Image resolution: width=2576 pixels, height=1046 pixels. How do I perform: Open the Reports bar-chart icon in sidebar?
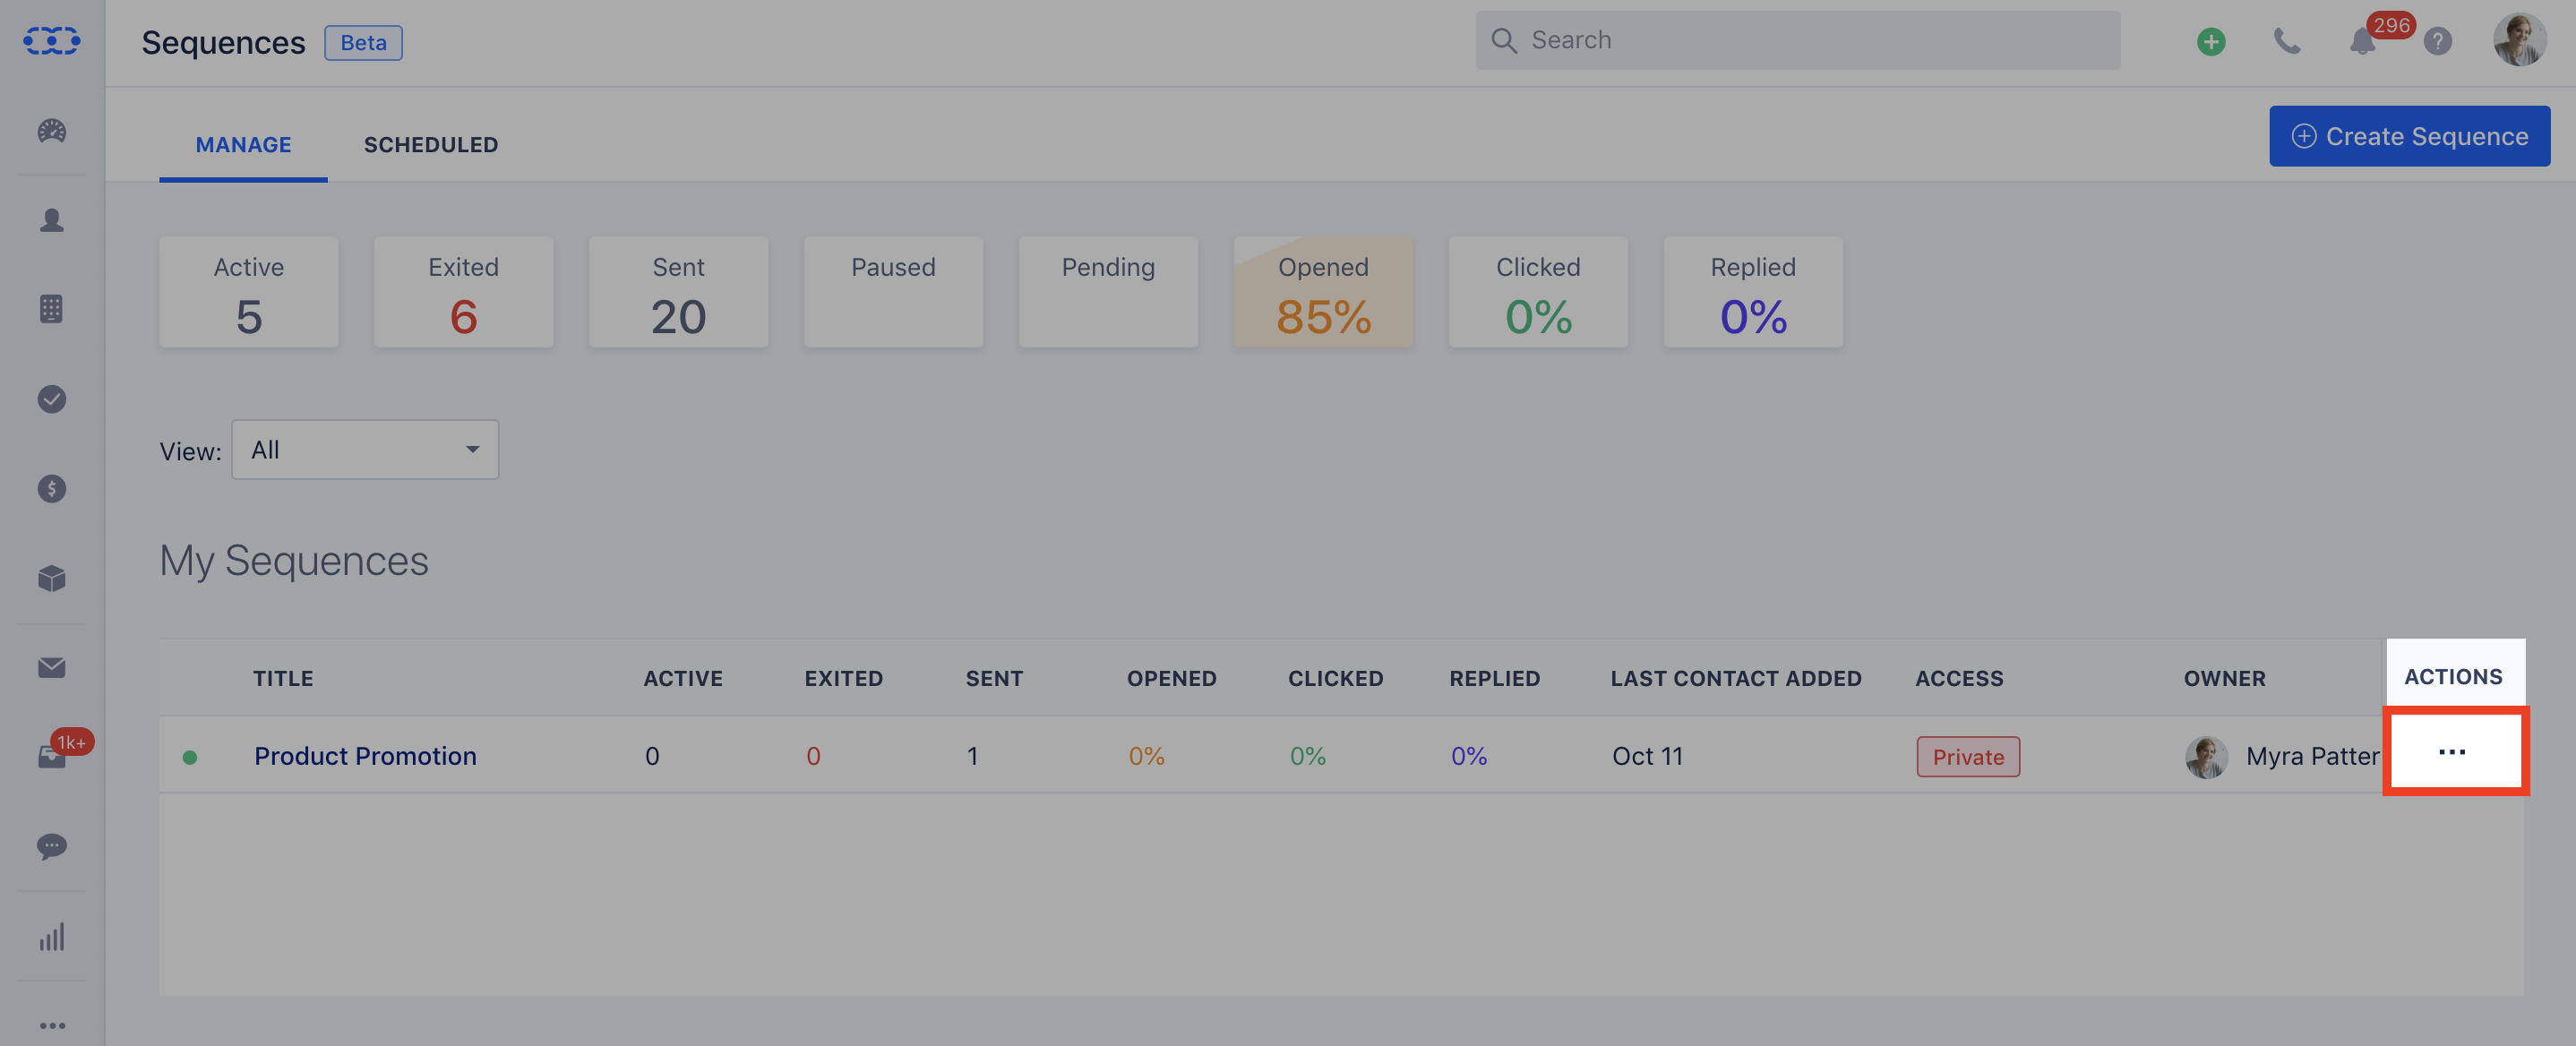52,937
